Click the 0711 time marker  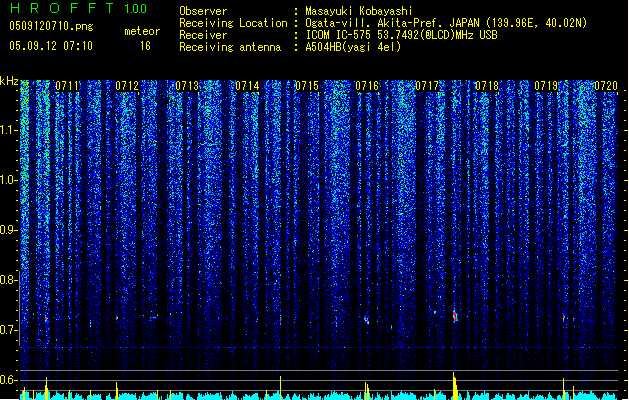[67, 86]
